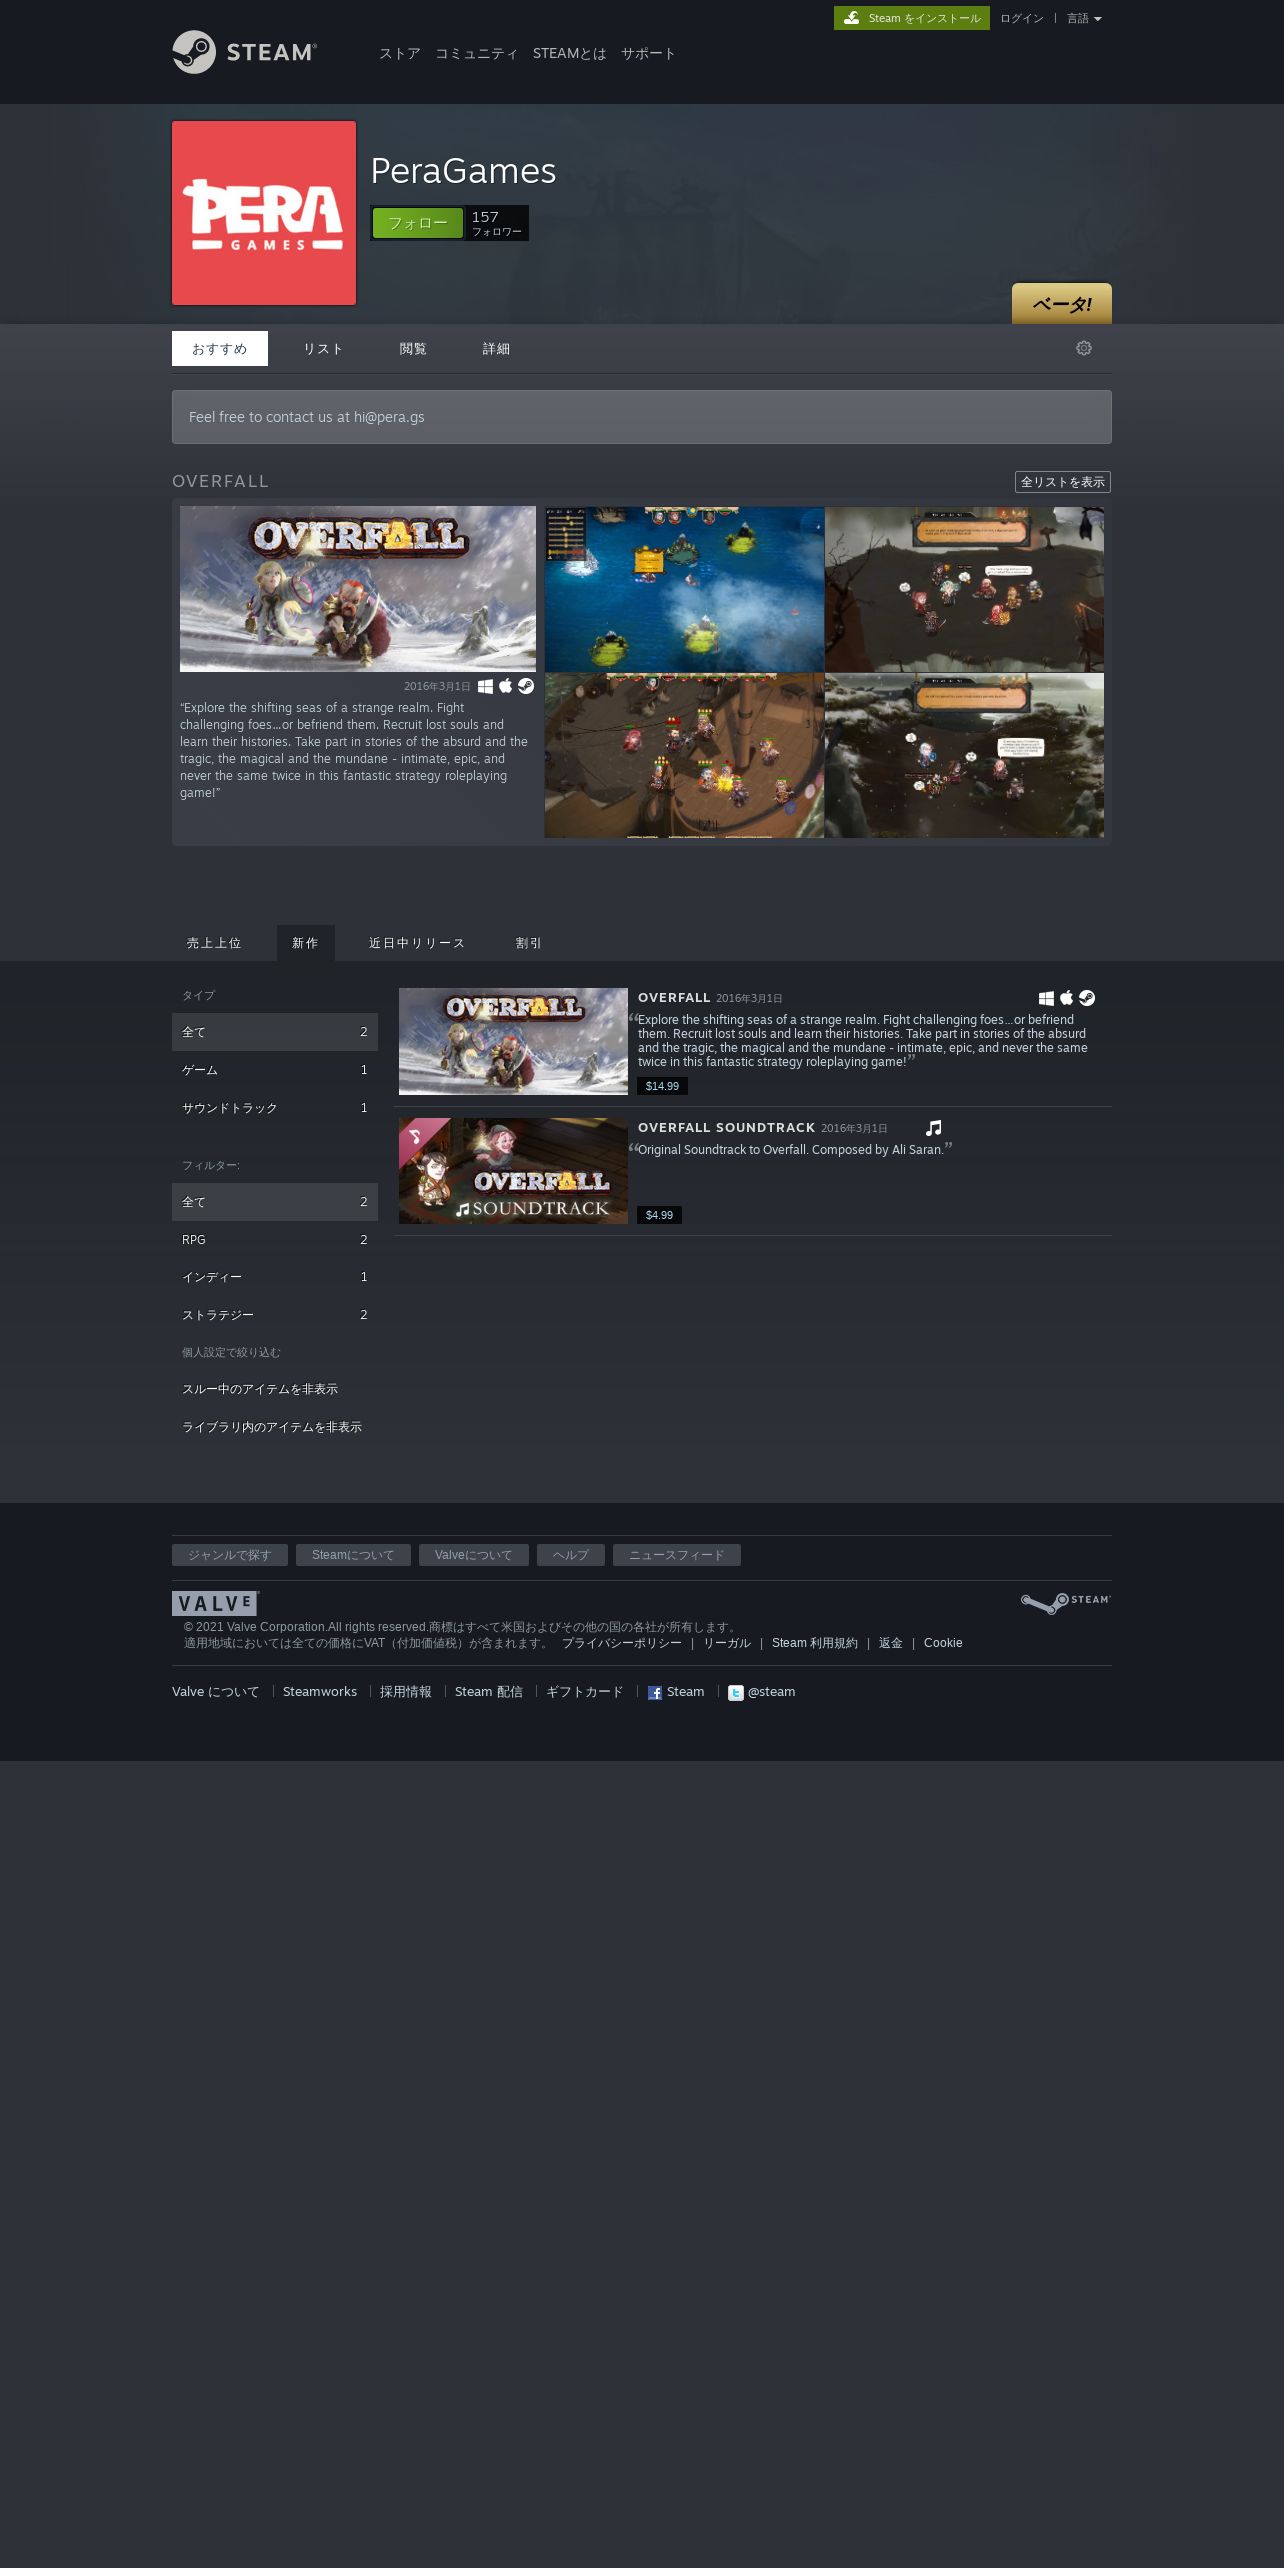The height and width of the screenshot is (2568, 1284).
Task: Toggle スルー中のアイテムを非表示
Action: pyautogui.click(x=275, y=1389)
